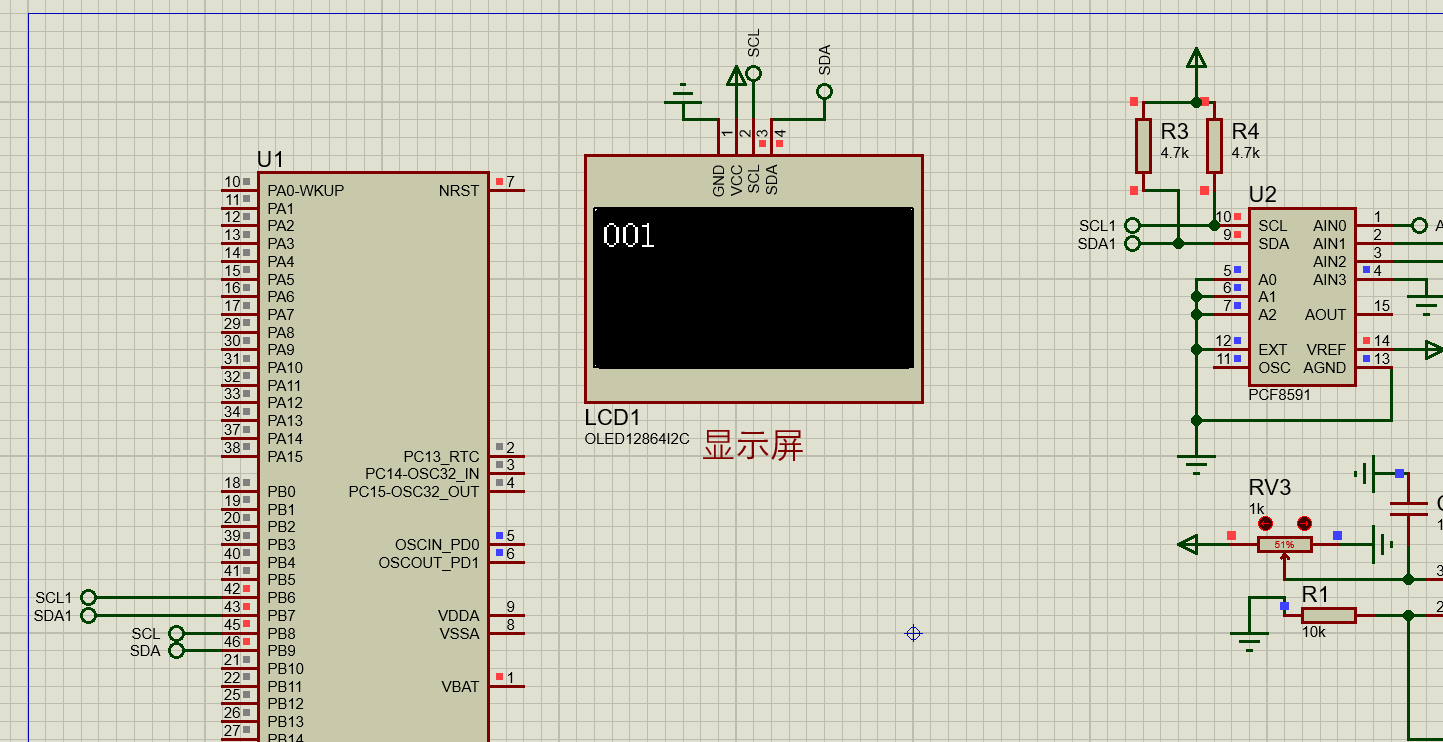Click the R1 reference label
Screen dimensions: 1443x742
point(1315,595)
